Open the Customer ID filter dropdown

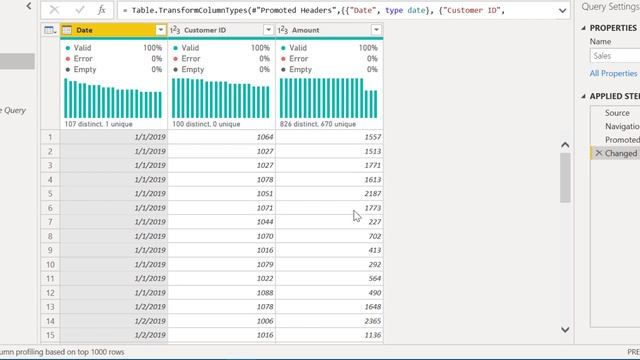coord(268,30)
